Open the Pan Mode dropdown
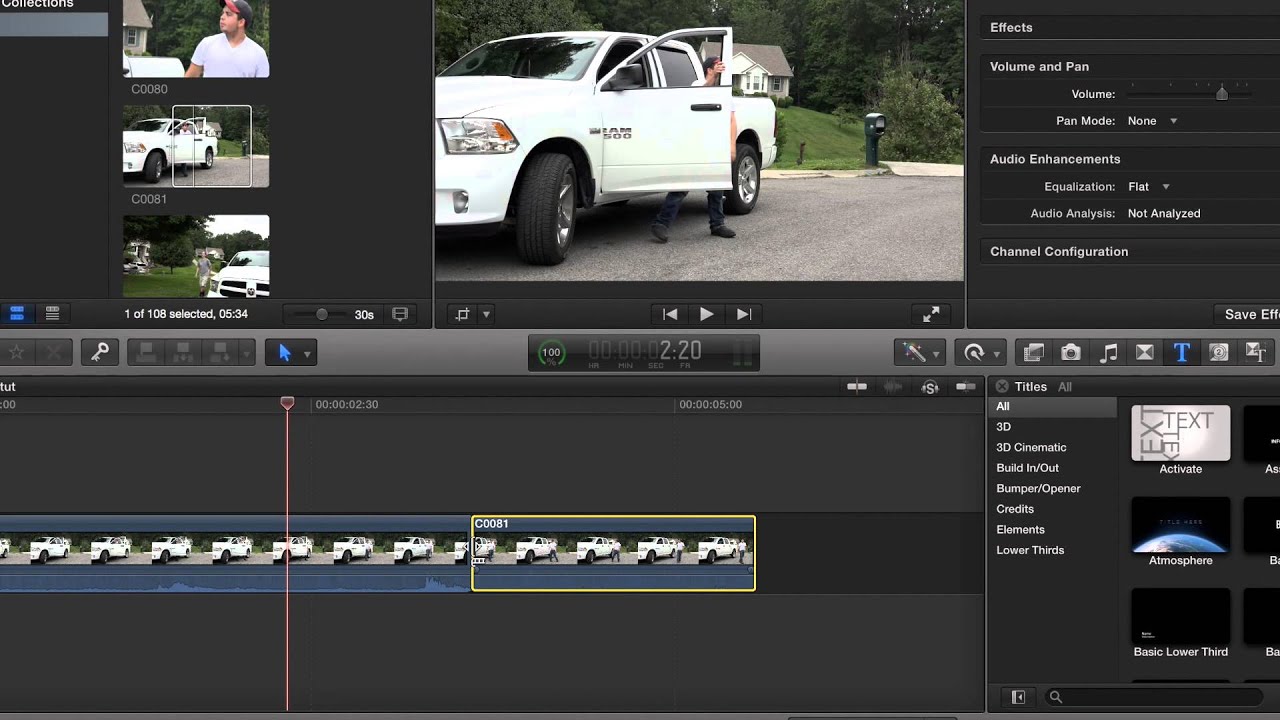 click(1152, 121)
